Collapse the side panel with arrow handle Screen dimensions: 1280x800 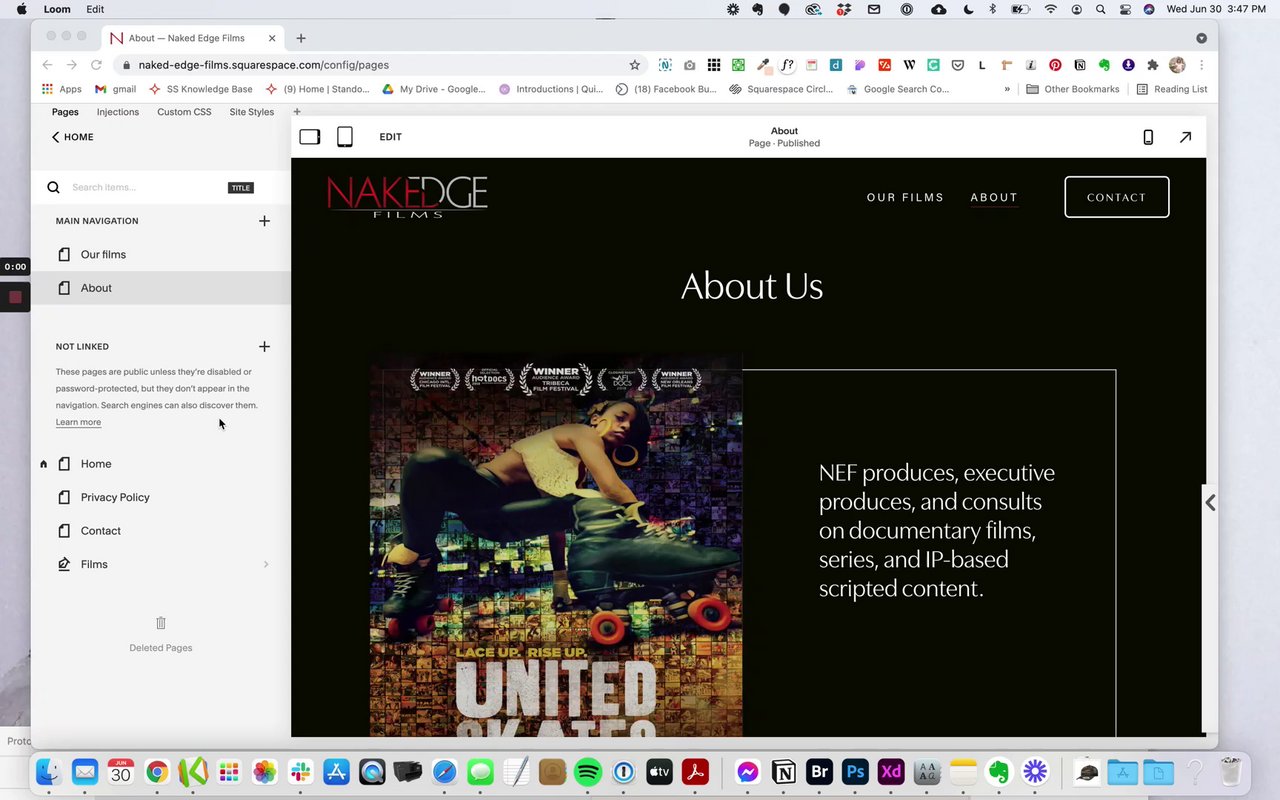click(1210, 503)
